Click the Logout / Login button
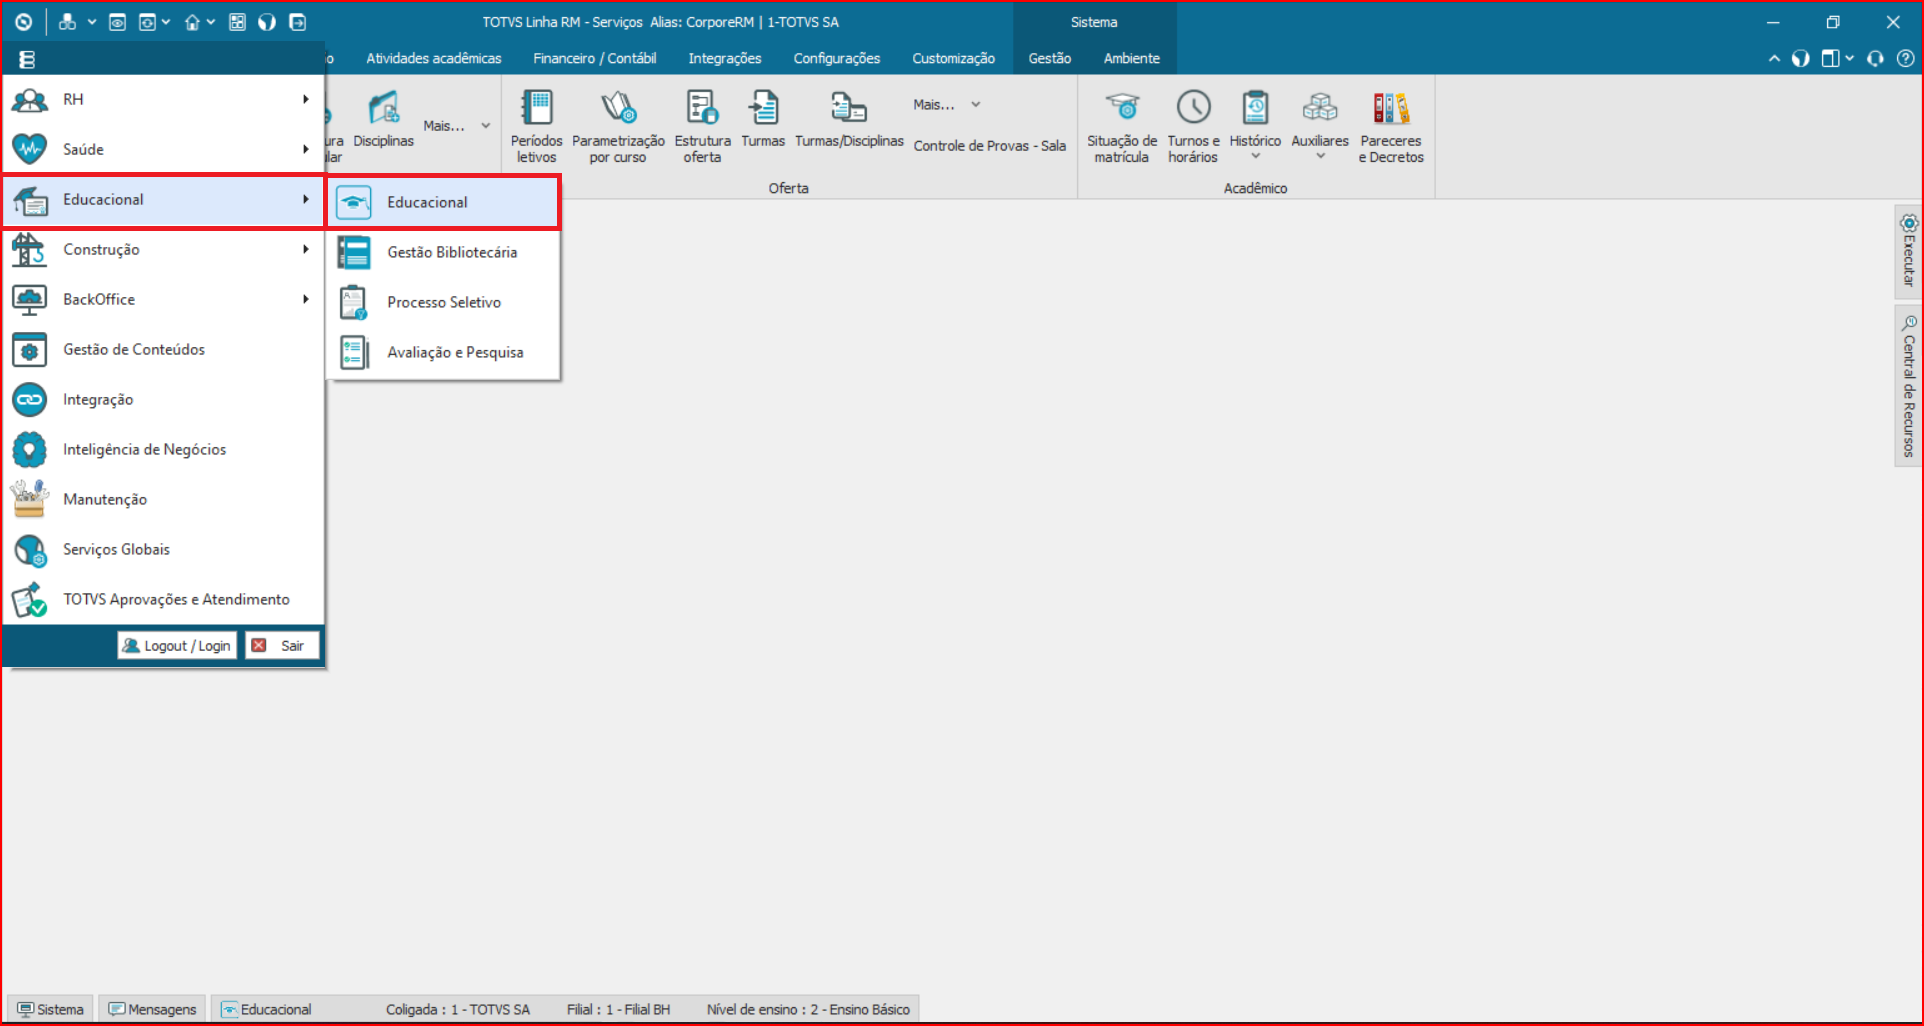The height and width of the screenshot is (1026, 1924). pyautogui.click(x=176, y=646)
